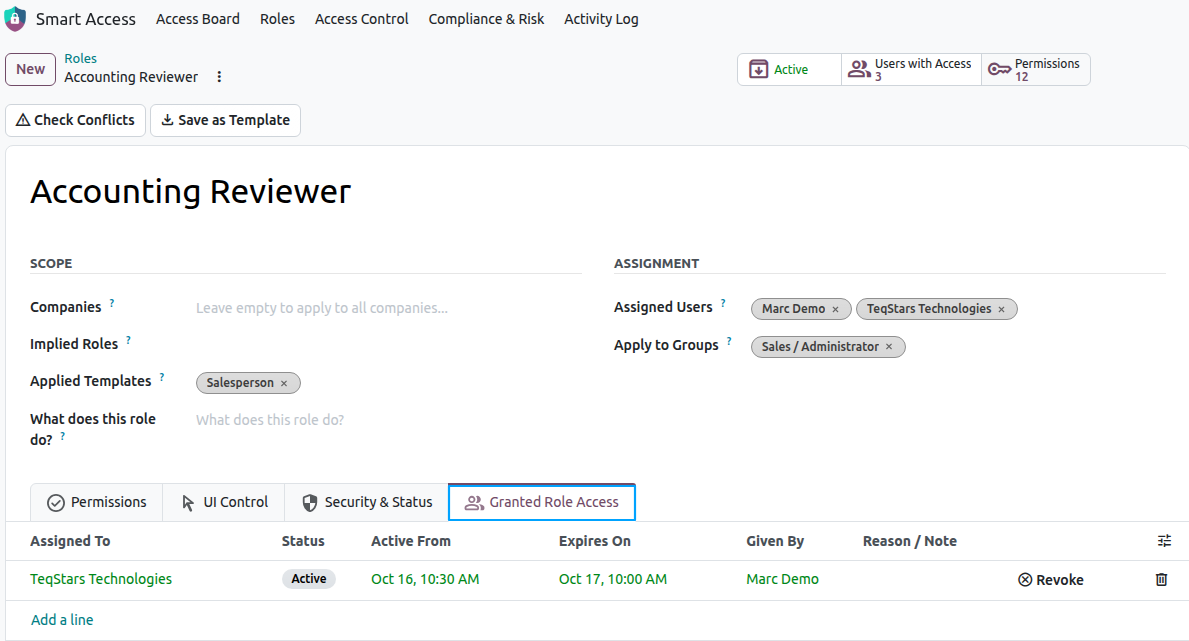Show help tooltip for Assigned Users
Screen dimensions: 1189x641
[723, 303]
